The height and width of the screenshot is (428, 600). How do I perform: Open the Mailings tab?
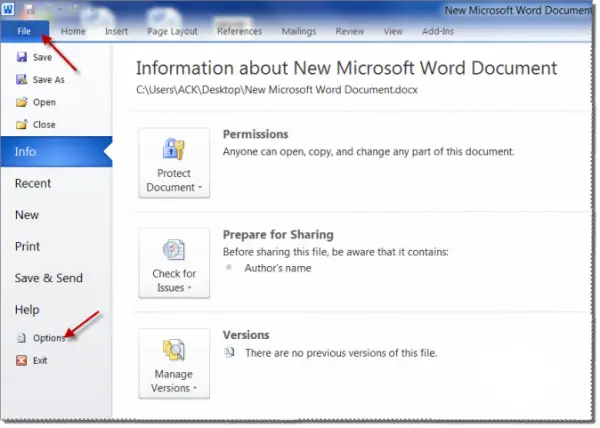(299, 31)
